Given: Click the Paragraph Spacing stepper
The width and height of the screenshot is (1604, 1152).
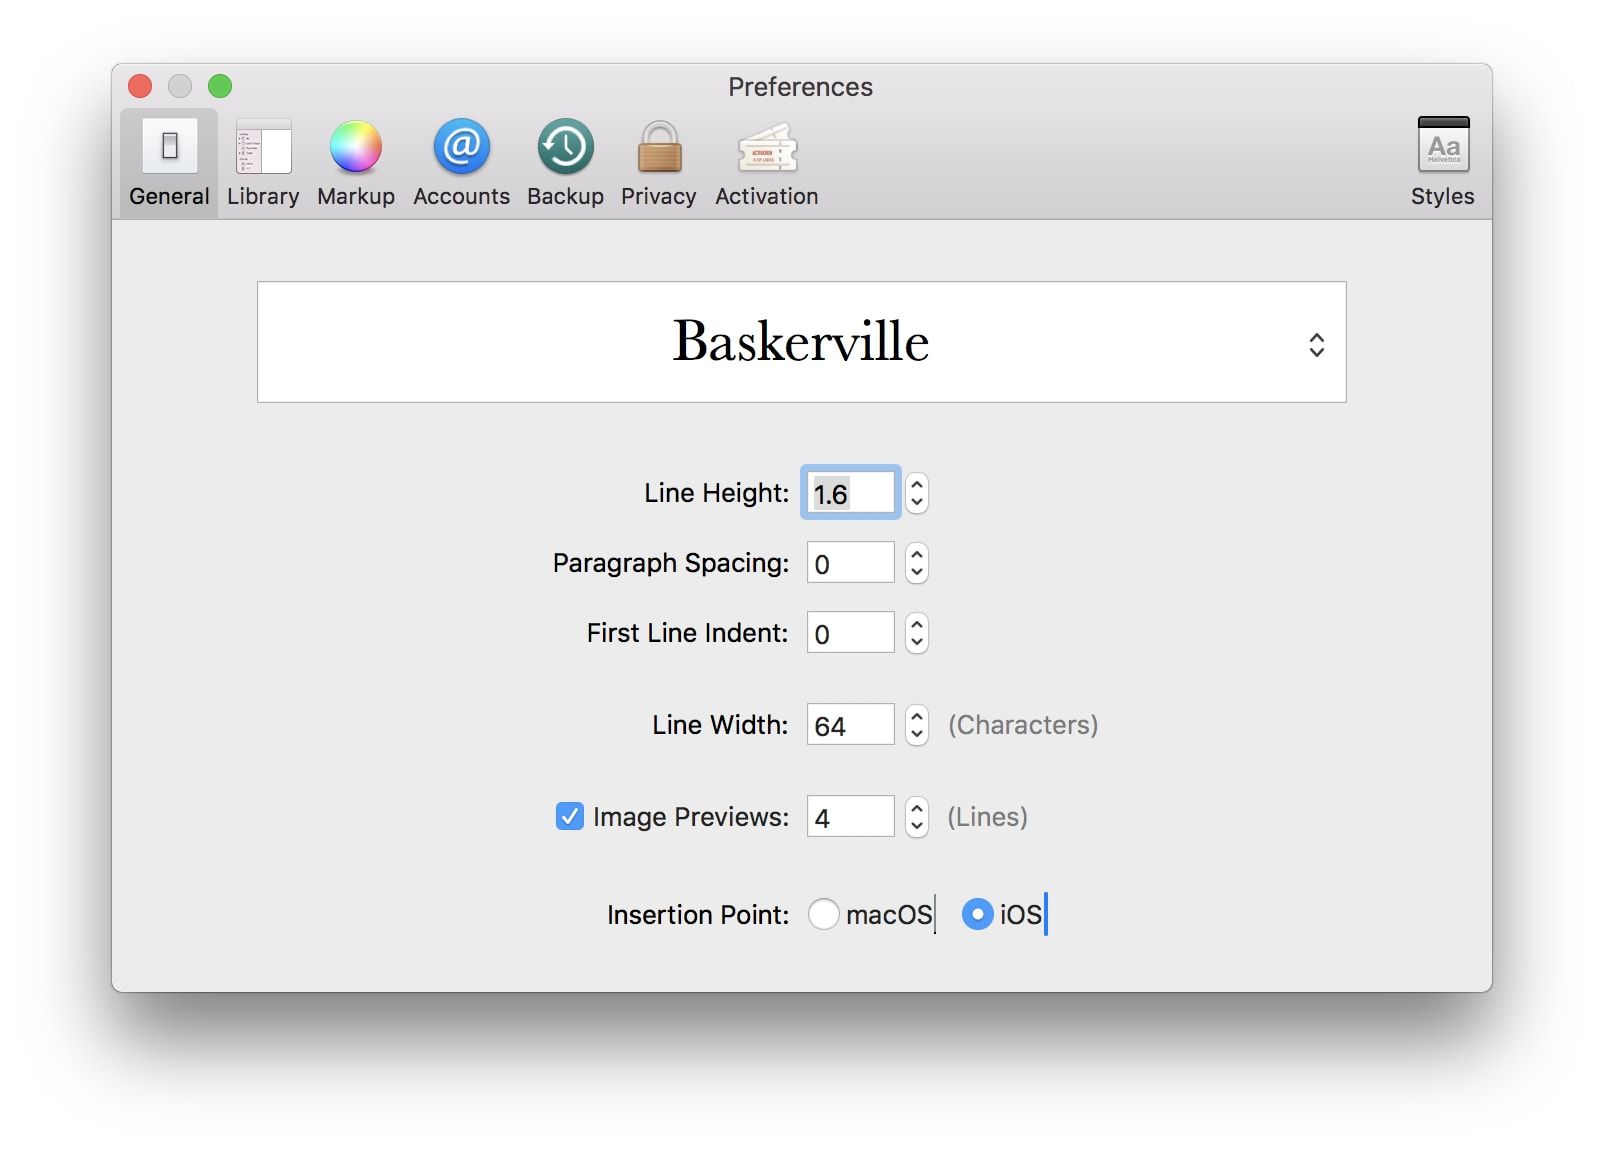Looking at the screenshot, I should pos(917,563).
